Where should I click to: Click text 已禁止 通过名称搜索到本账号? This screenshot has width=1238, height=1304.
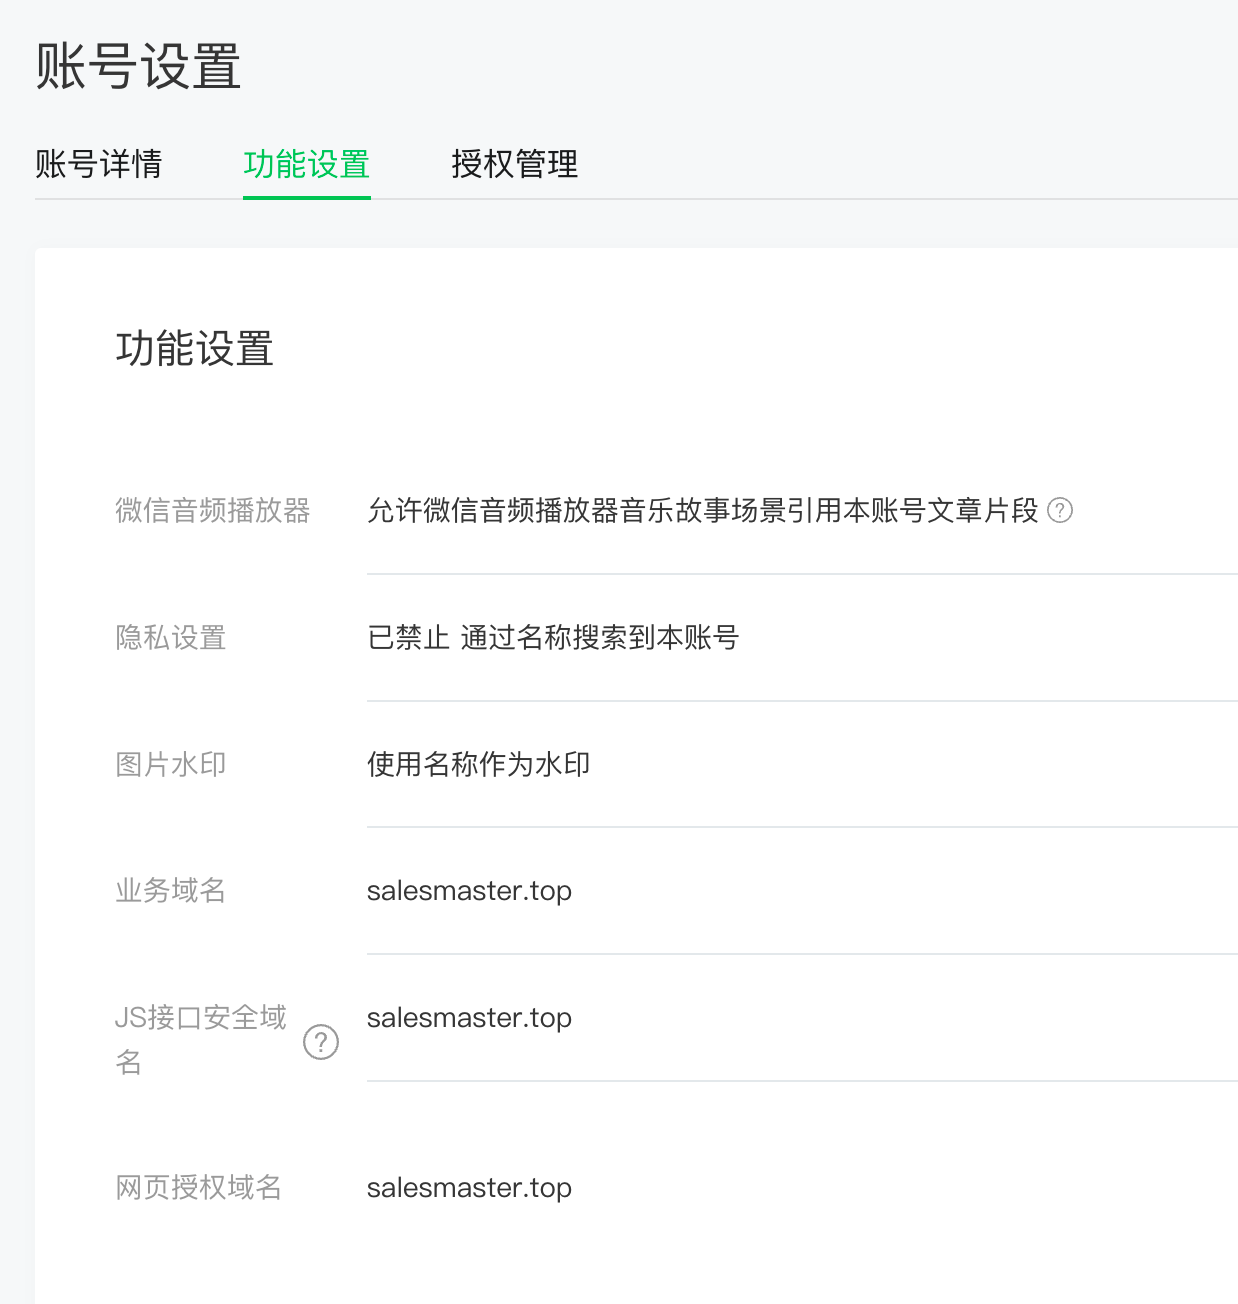(x=553, y=638)
